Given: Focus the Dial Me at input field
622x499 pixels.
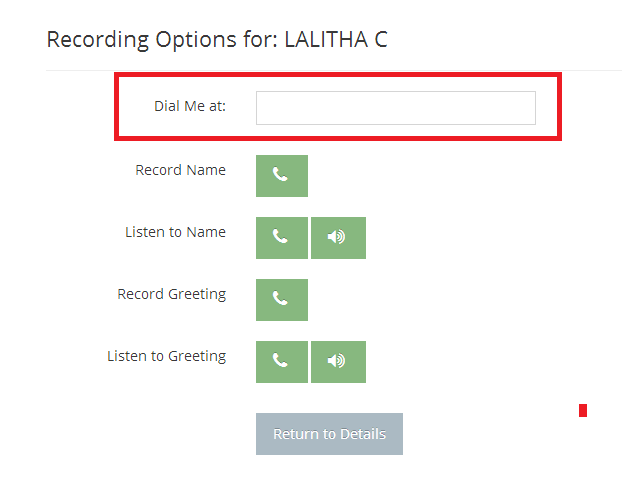Looking at the screenshot, I should 395,108.
